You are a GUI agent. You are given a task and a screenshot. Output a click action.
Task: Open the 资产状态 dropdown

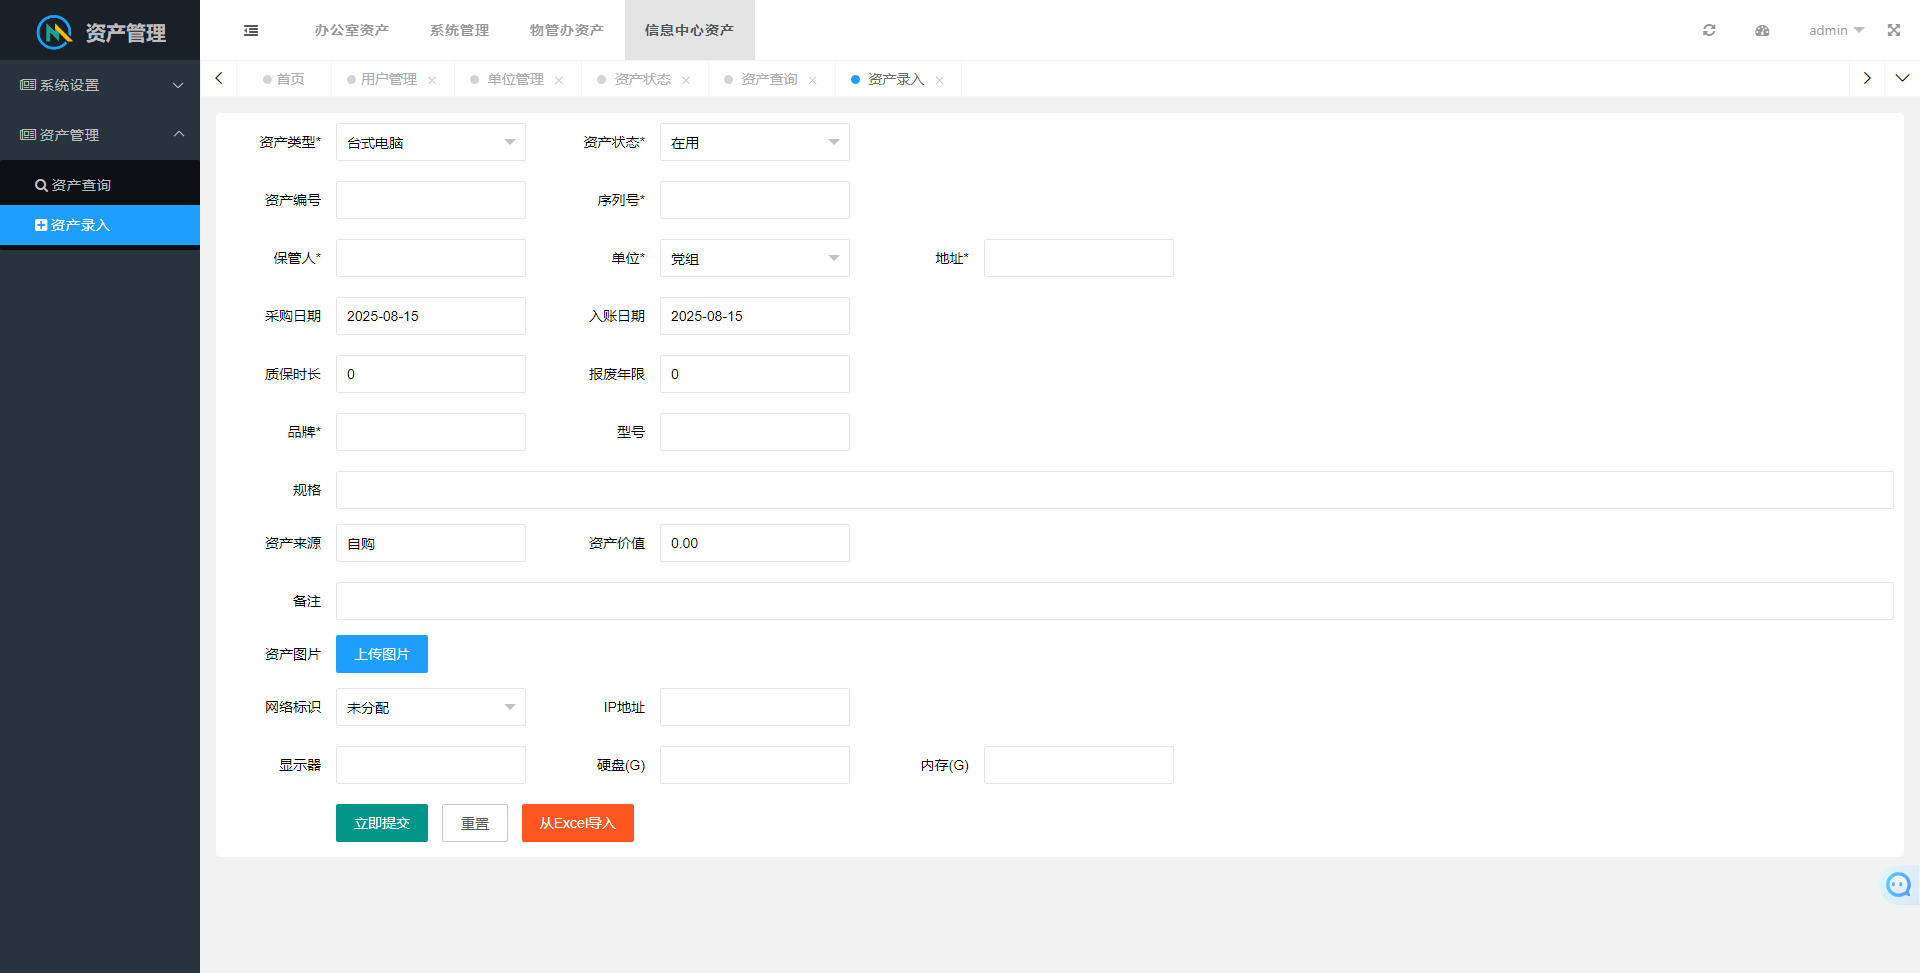click(x=754, y=142)
